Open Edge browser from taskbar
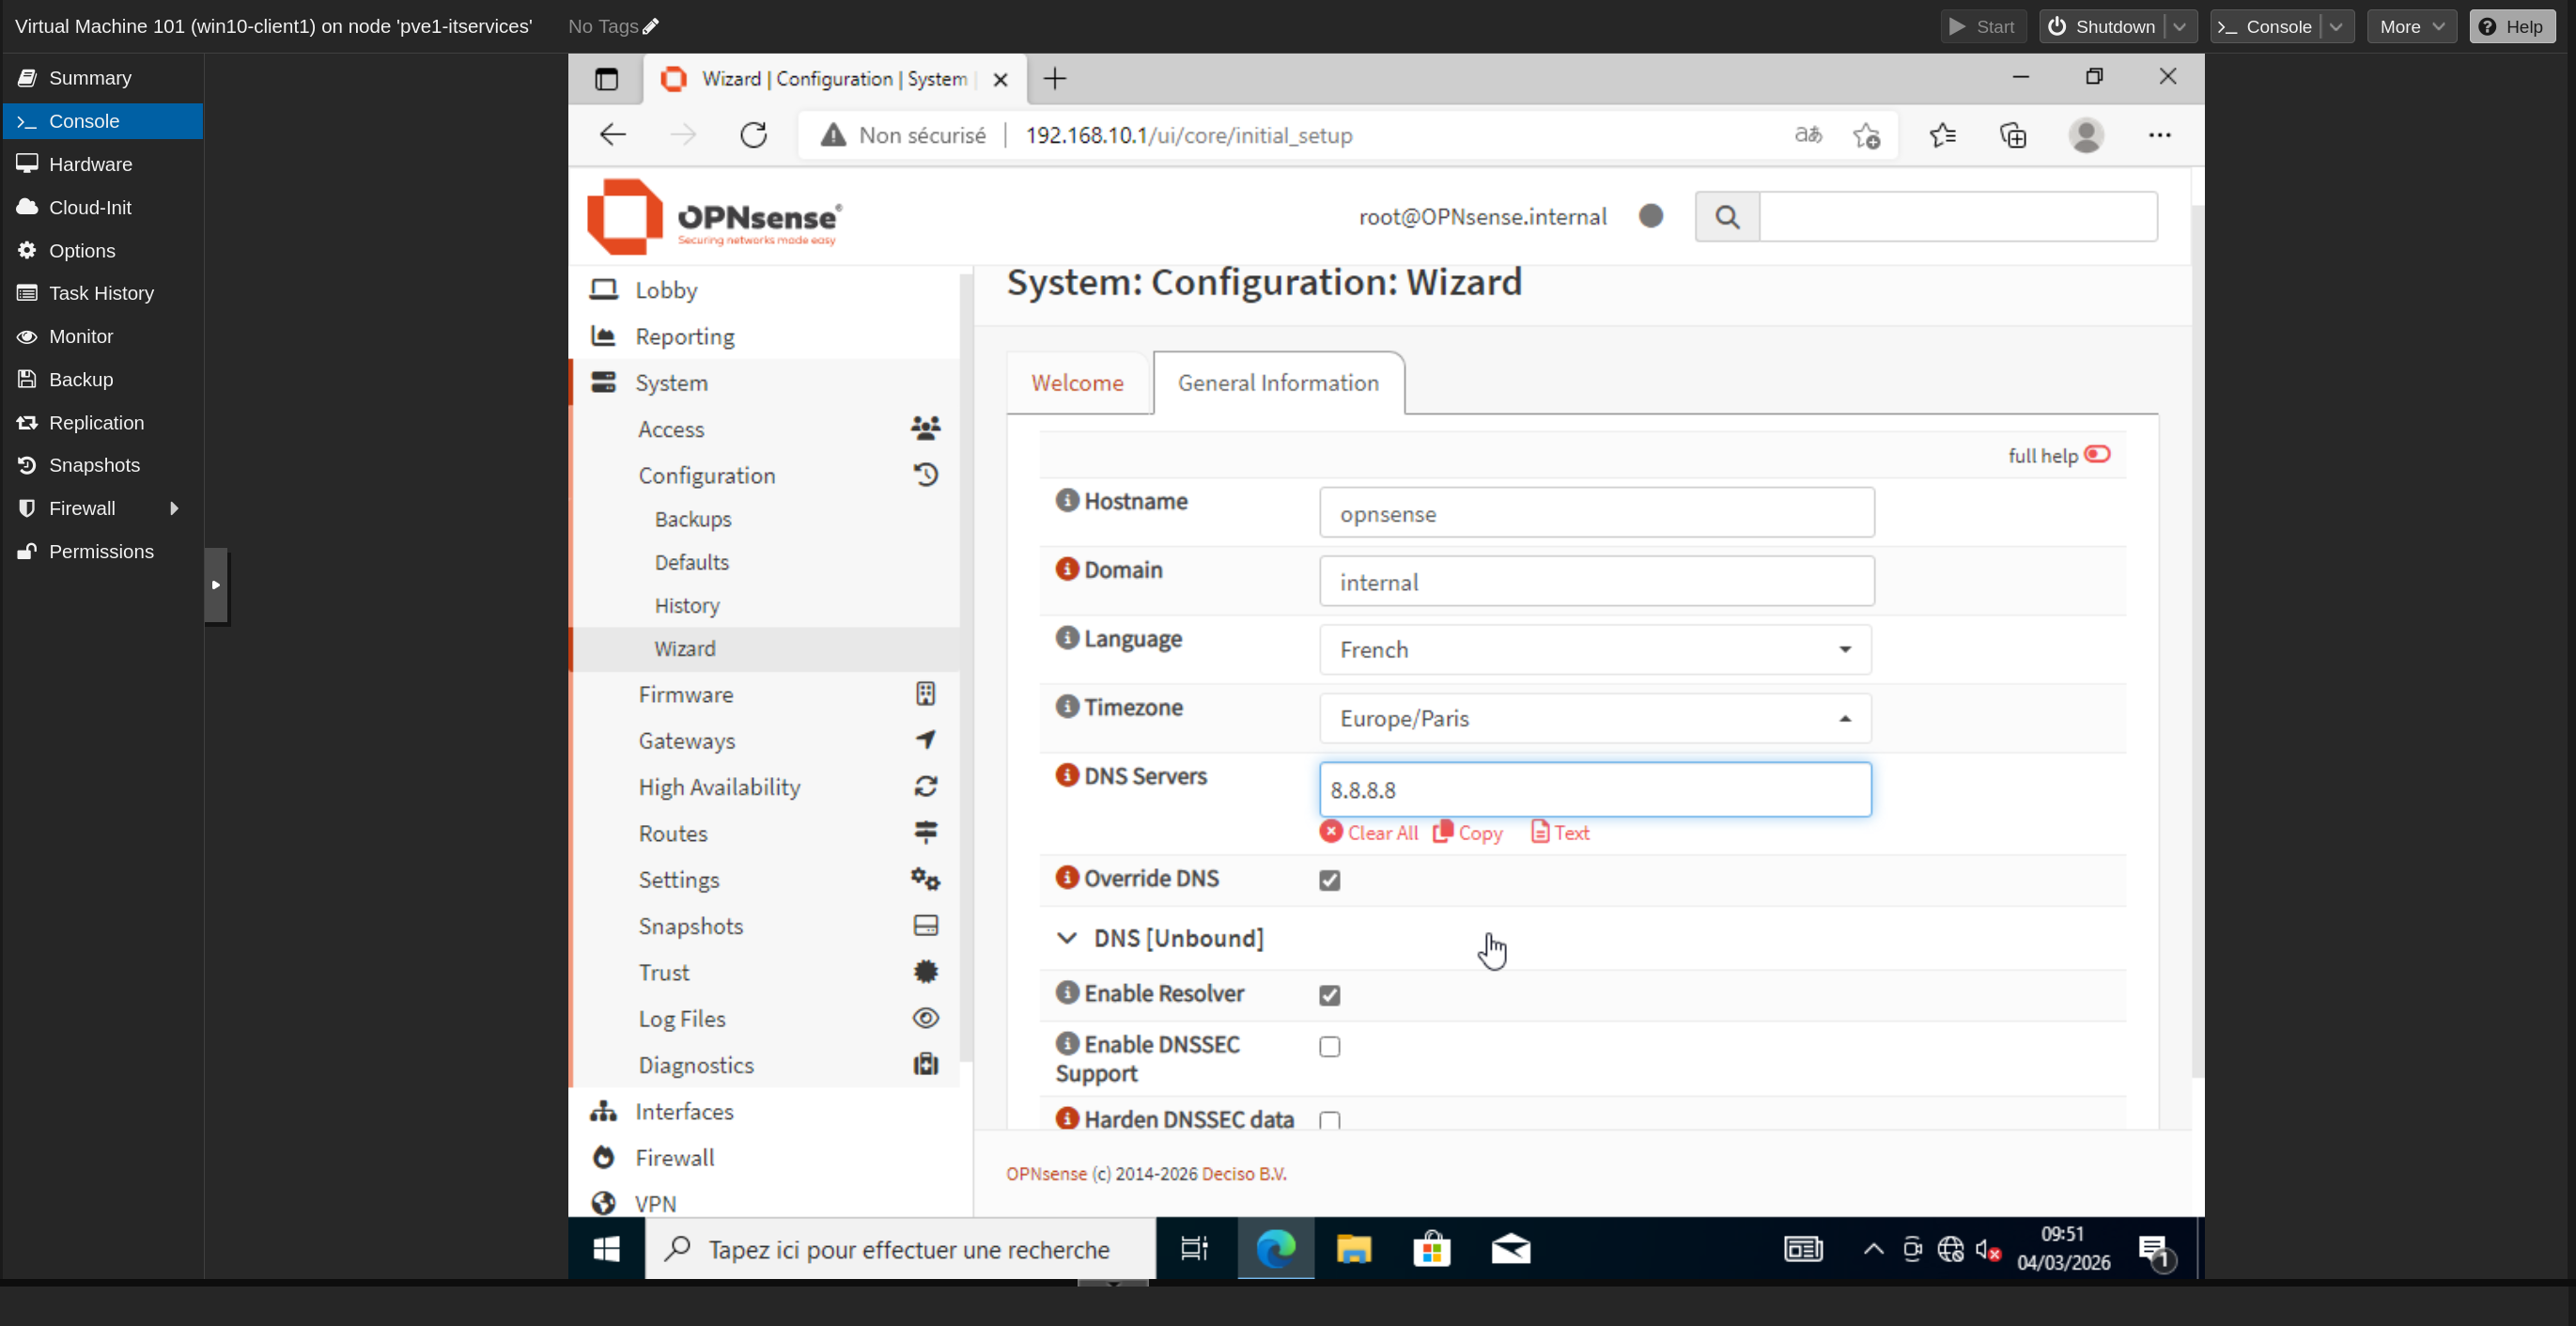This screenshot has height=1326, width=2576. coord(1275,1249)
